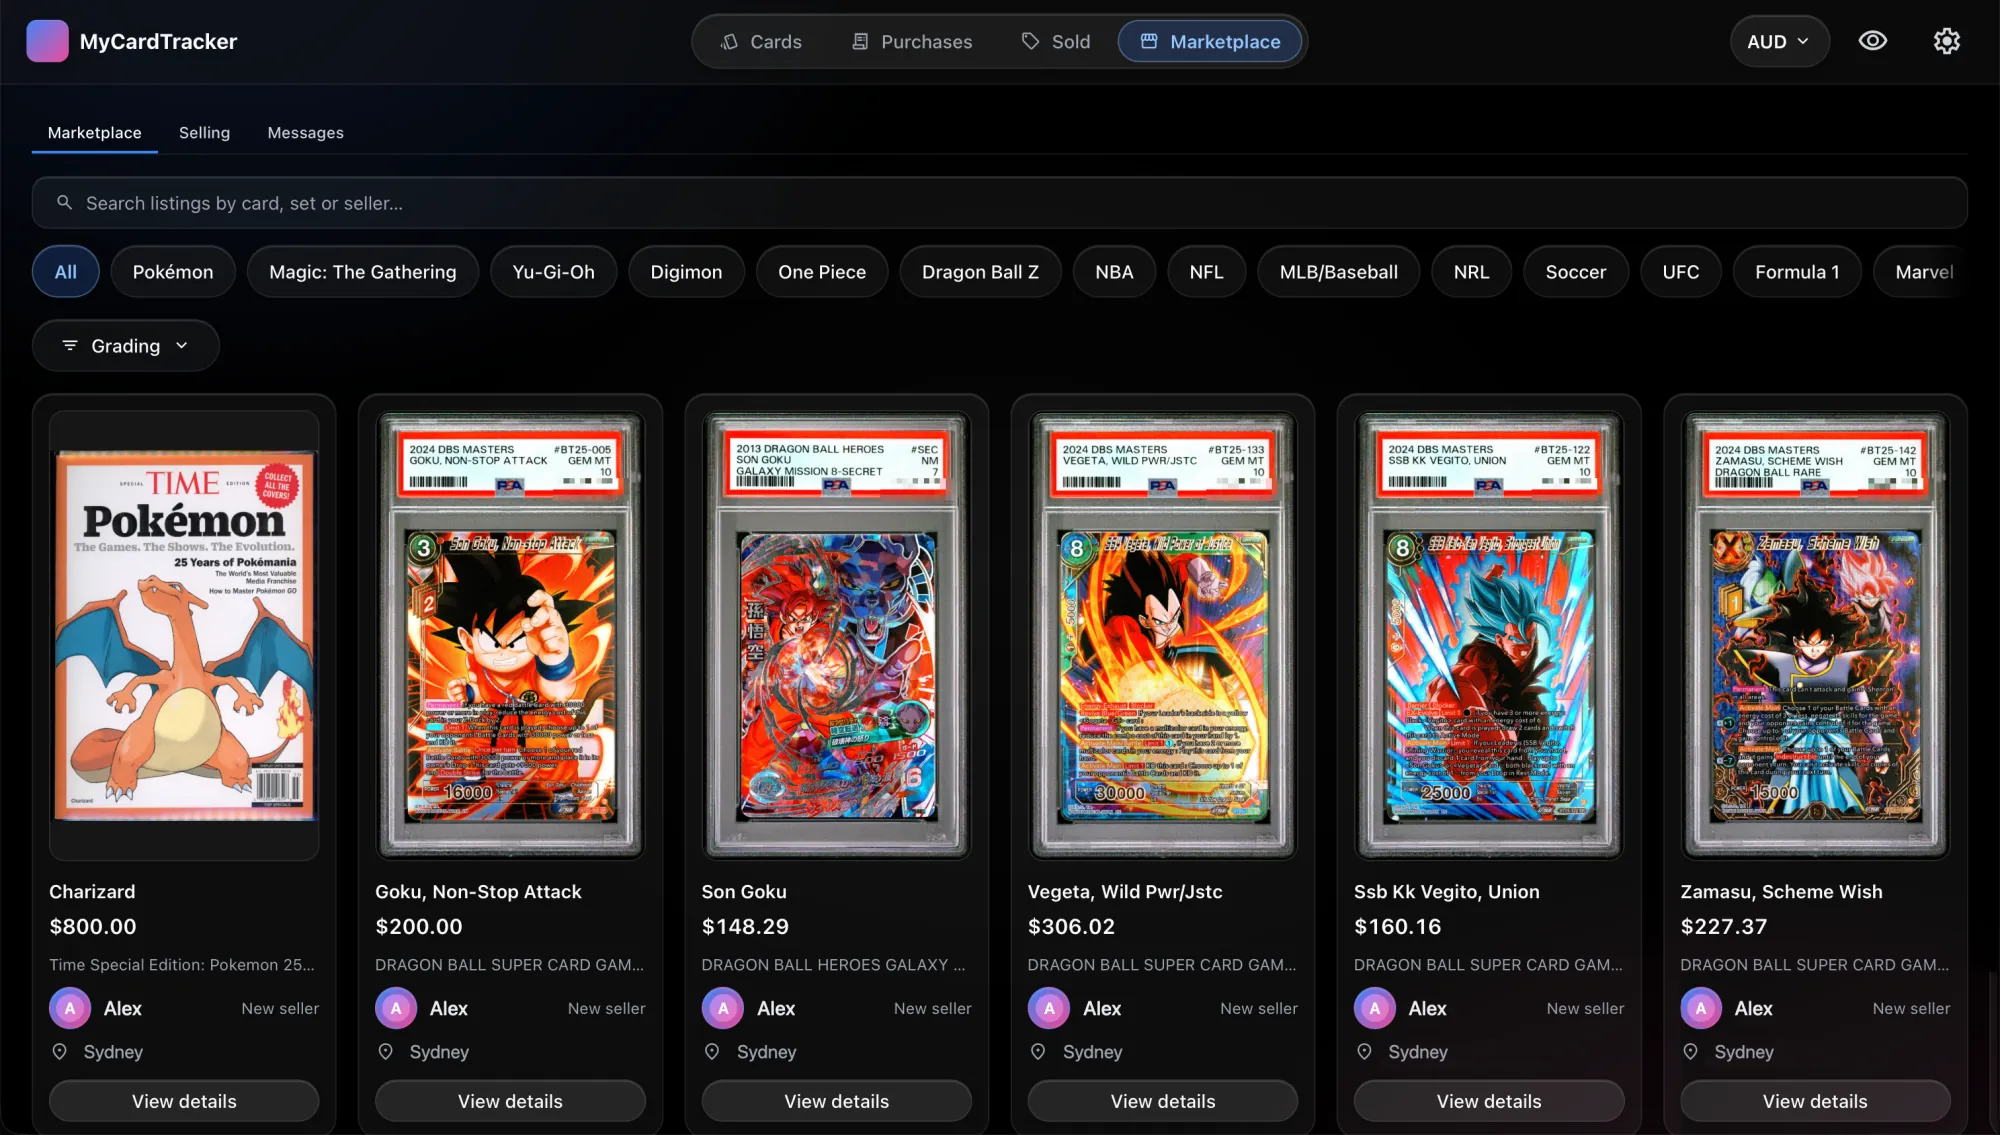
Task: Click Alex's avatar on Zamasu listing
Action: coord(1701,1008)
